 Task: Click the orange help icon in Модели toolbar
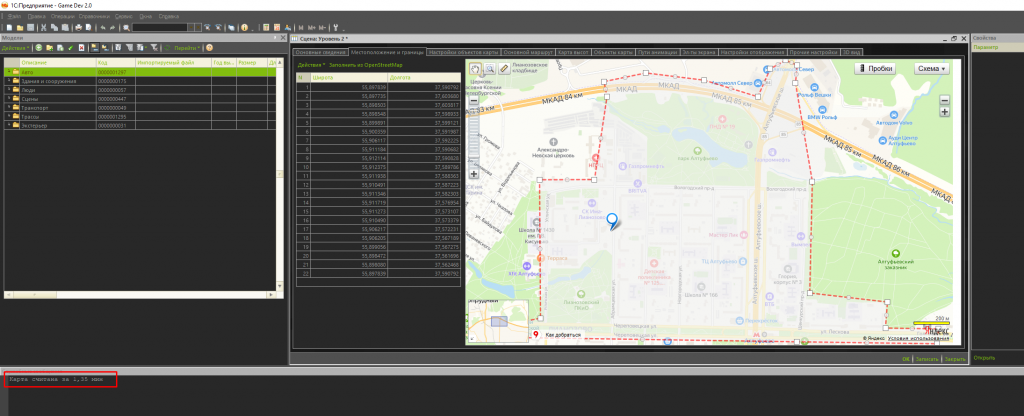[209, 47]
